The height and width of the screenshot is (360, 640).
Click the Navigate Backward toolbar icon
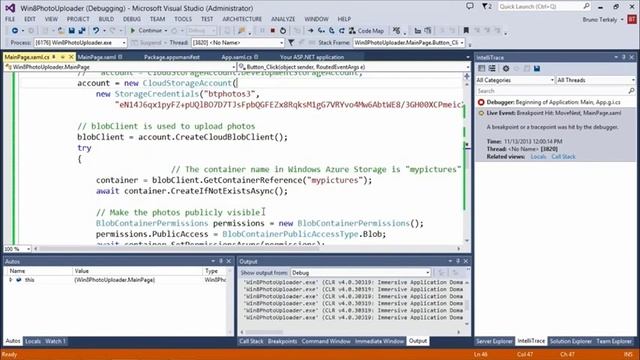point(15,31)
